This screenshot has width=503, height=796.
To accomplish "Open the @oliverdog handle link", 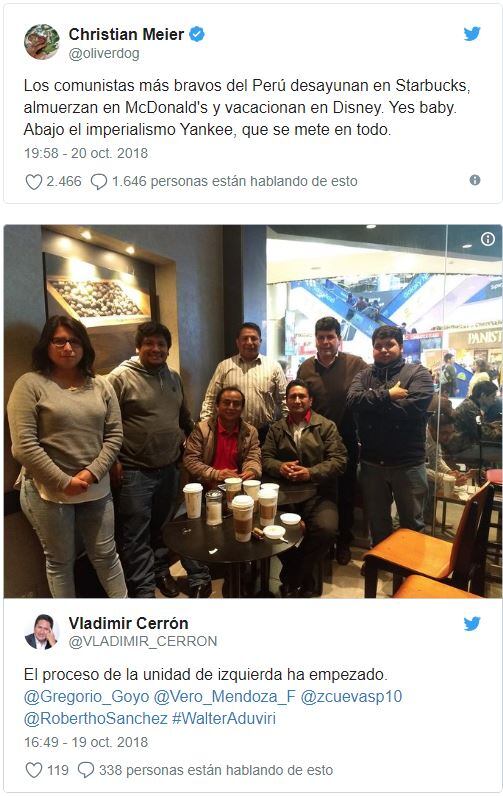I will (x=104, y=53).
